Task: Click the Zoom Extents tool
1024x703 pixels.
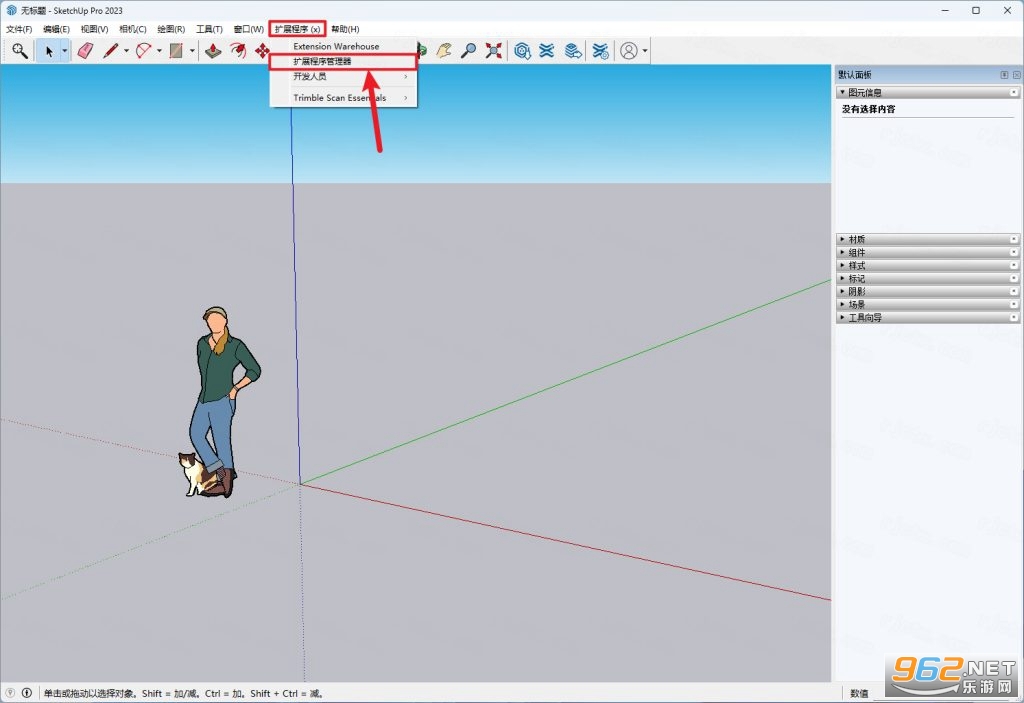Action: tap(494, 50)
